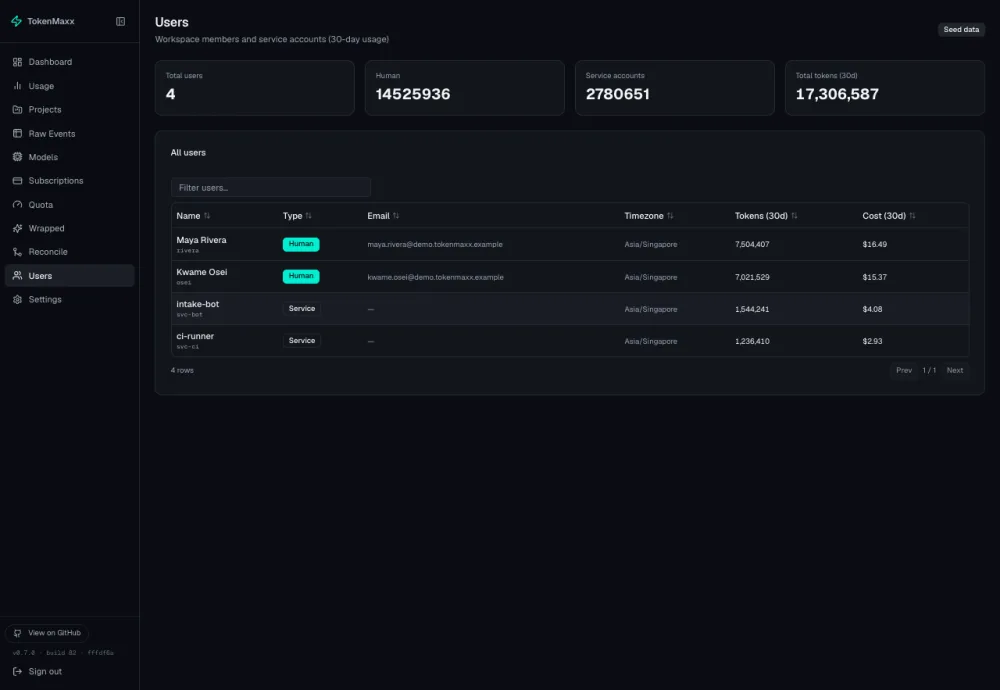Open the Quota page
The image size is (1000, 690).
click(70, 205)
